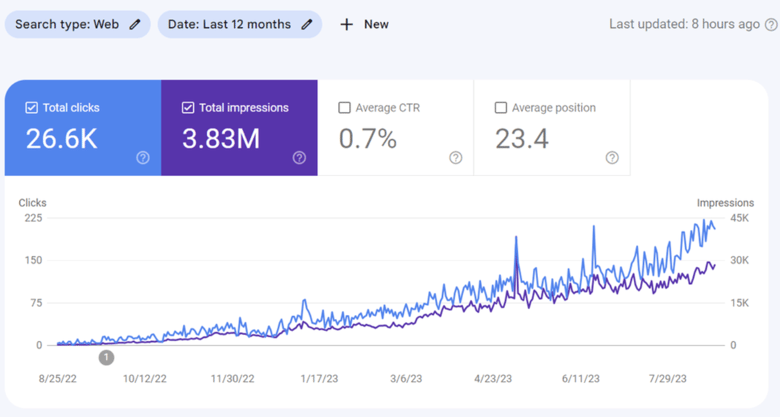The height and width of the screenshot is (417, 780).
Task: Open help icon in Average position card
Action: pyautogui.click(x=612, y=158)
